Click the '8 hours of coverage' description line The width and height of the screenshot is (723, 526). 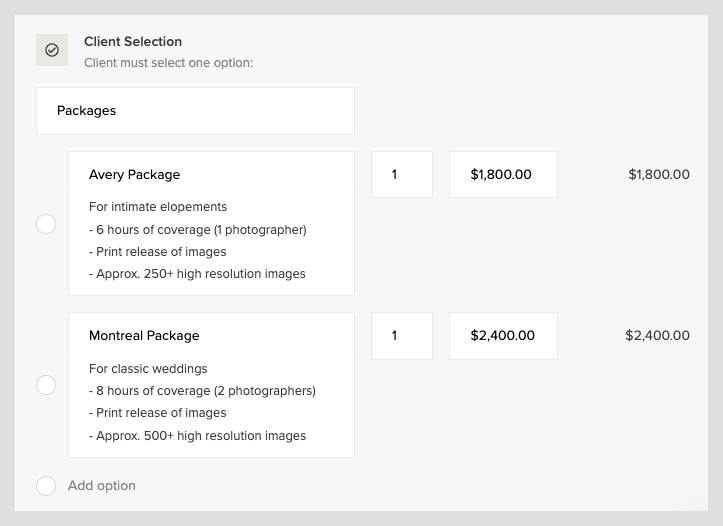(202, 391)
